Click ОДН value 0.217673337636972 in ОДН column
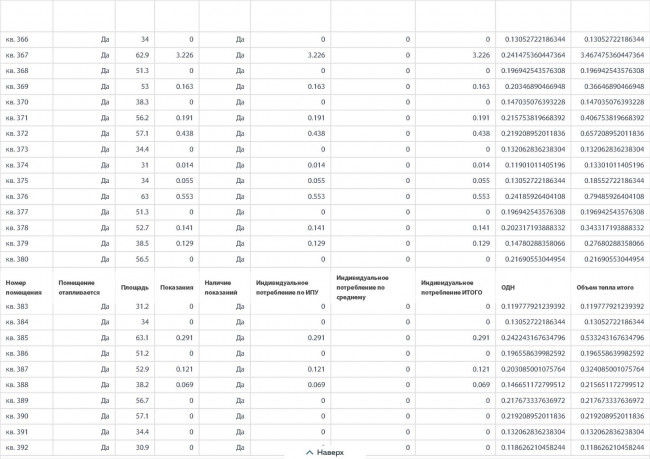 (533, 401)
